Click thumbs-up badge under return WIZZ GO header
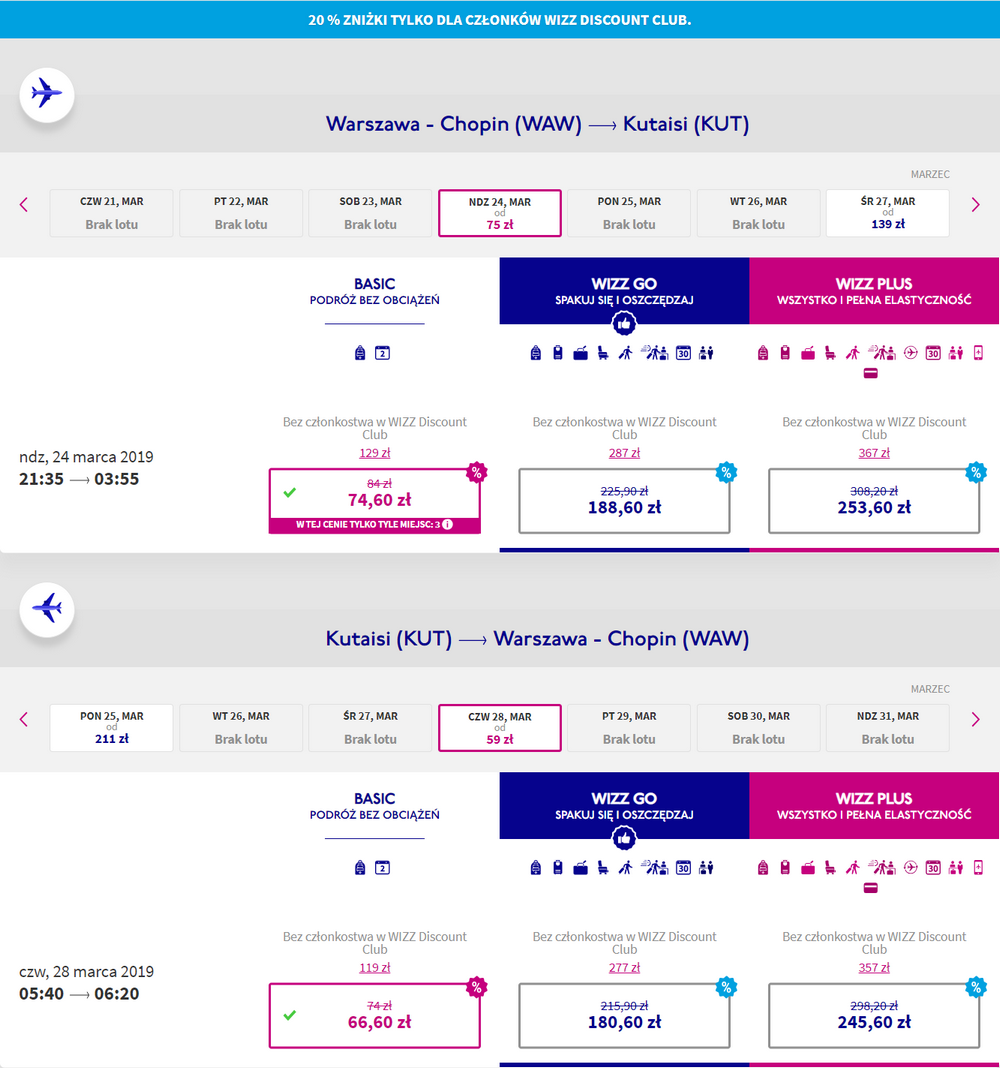The width and height of the screenshot is (1000, 1068). [x=624, y=839]
